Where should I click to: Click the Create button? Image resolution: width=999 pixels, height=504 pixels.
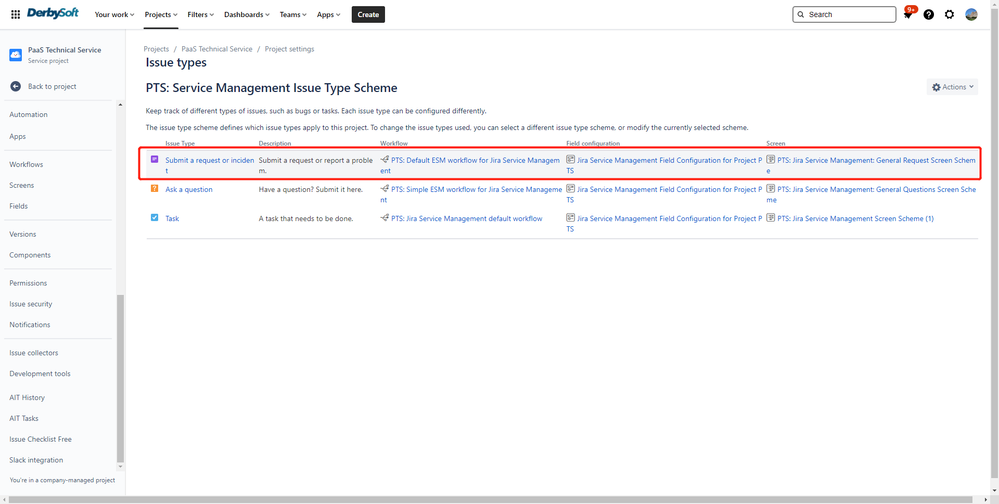[x=368, y=15]
